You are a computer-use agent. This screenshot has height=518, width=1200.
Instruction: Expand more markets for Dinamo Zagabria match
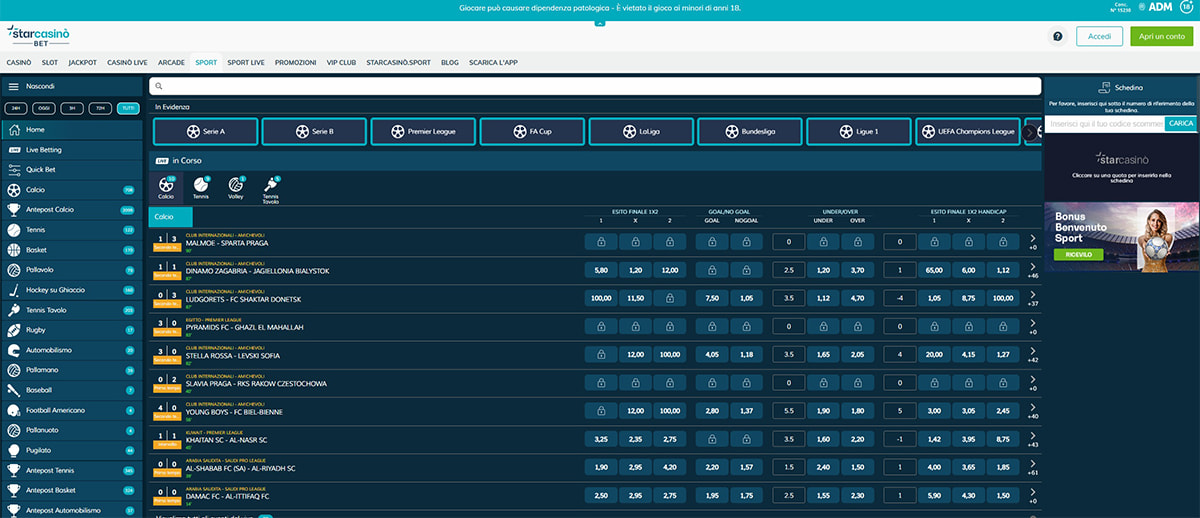pyautogui.click(x=1032, y=270)
